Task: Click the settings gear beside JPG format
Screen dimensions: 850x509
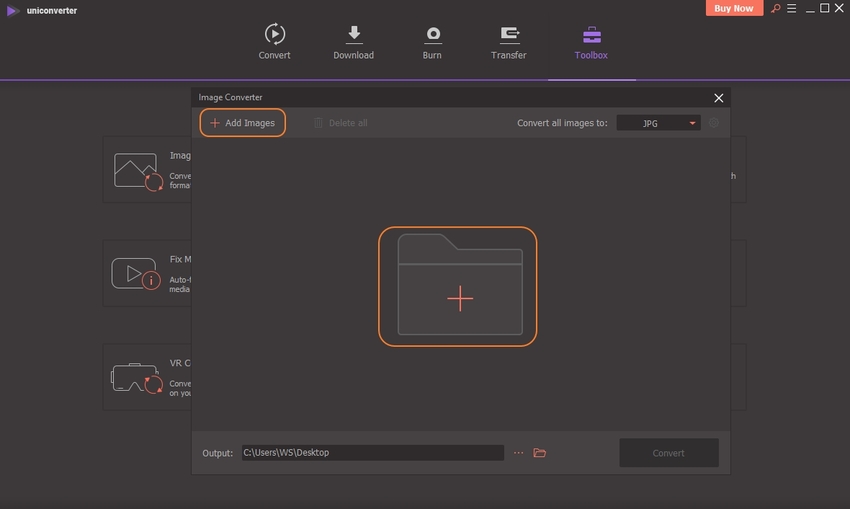Action: [714, 123]
